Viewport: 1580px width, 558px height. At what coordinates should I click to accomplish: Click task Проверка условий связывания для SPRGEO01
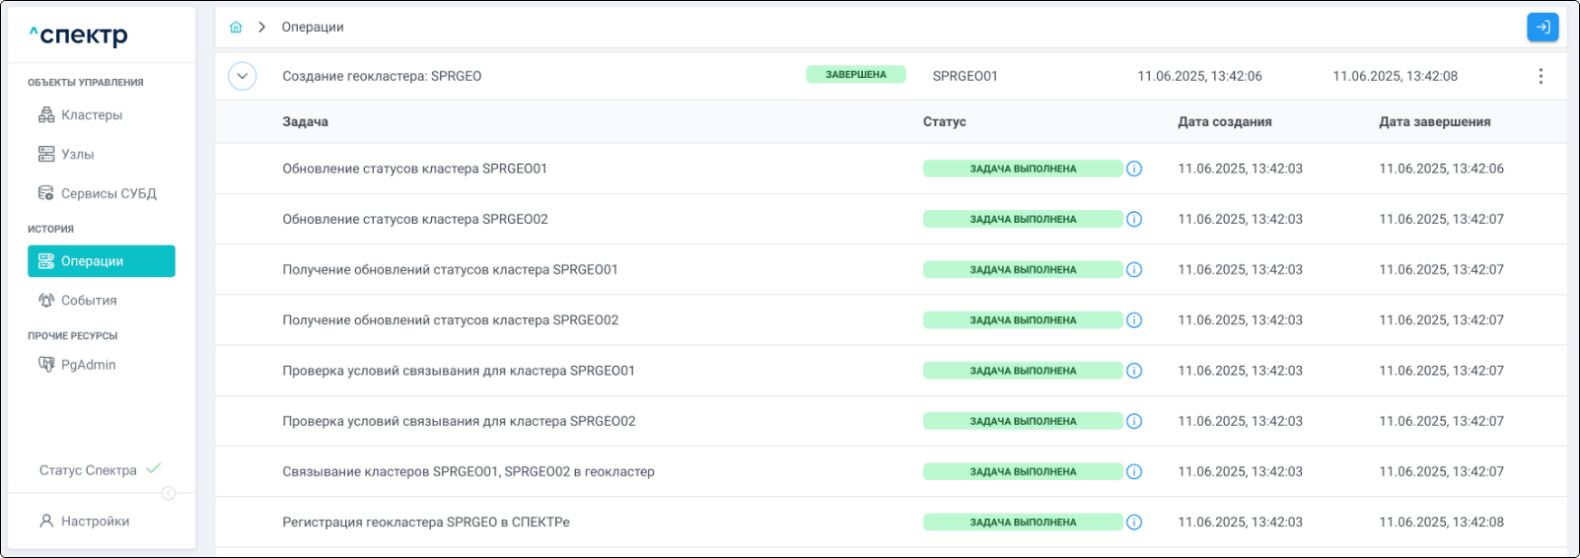tap(459, 371)
